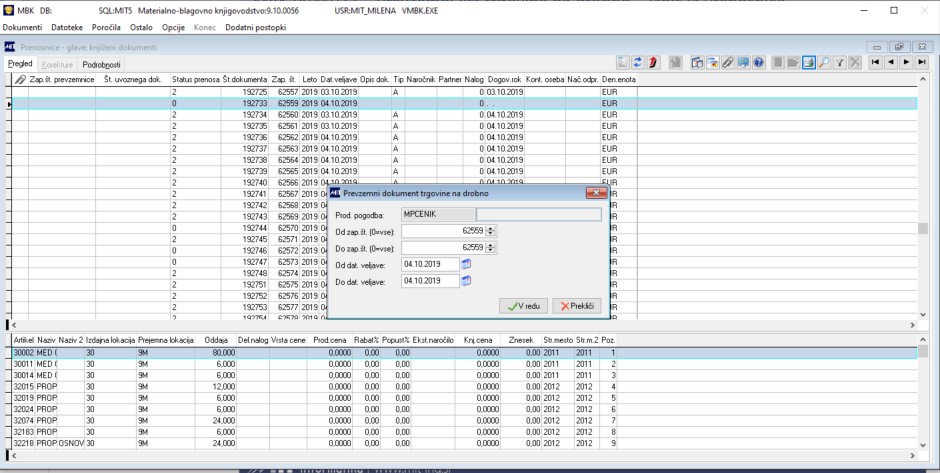Click the highlighted printer toolbar icon

point(809,62)
